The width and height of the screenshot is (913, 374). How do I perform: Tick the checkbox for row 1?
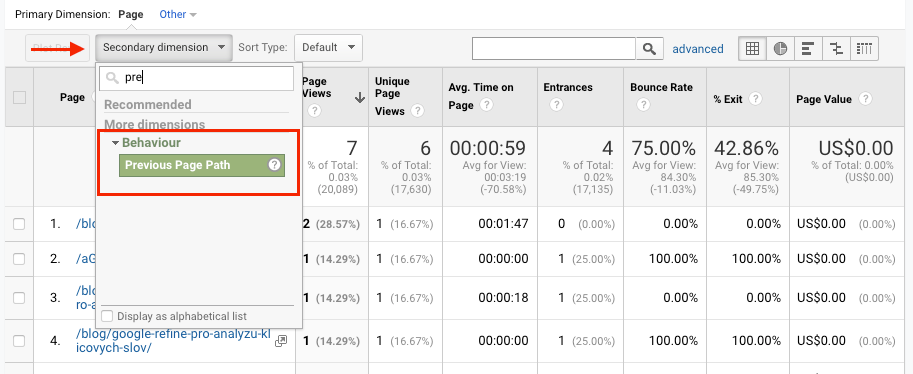pos(19,224)
